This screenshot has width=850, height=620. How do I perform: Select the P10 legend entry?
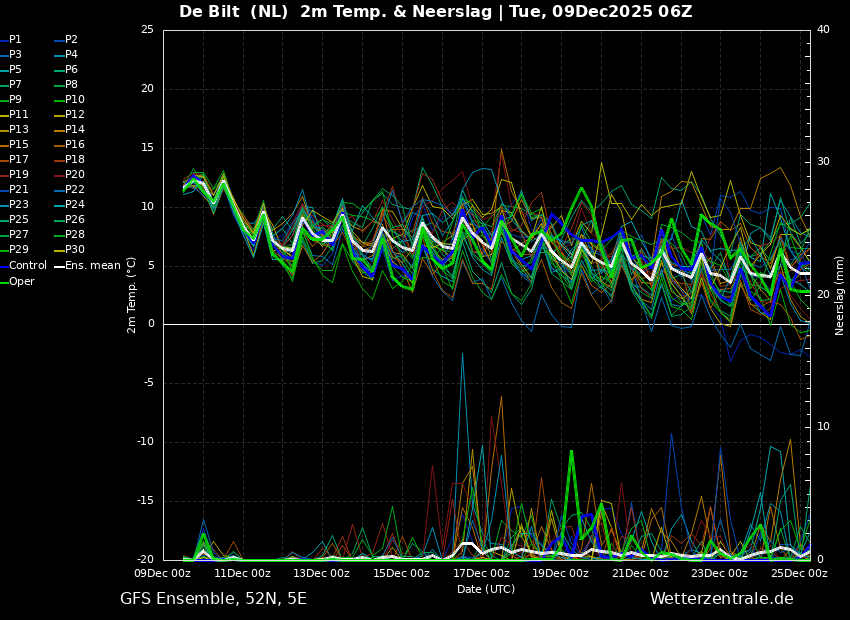(69, 100)
